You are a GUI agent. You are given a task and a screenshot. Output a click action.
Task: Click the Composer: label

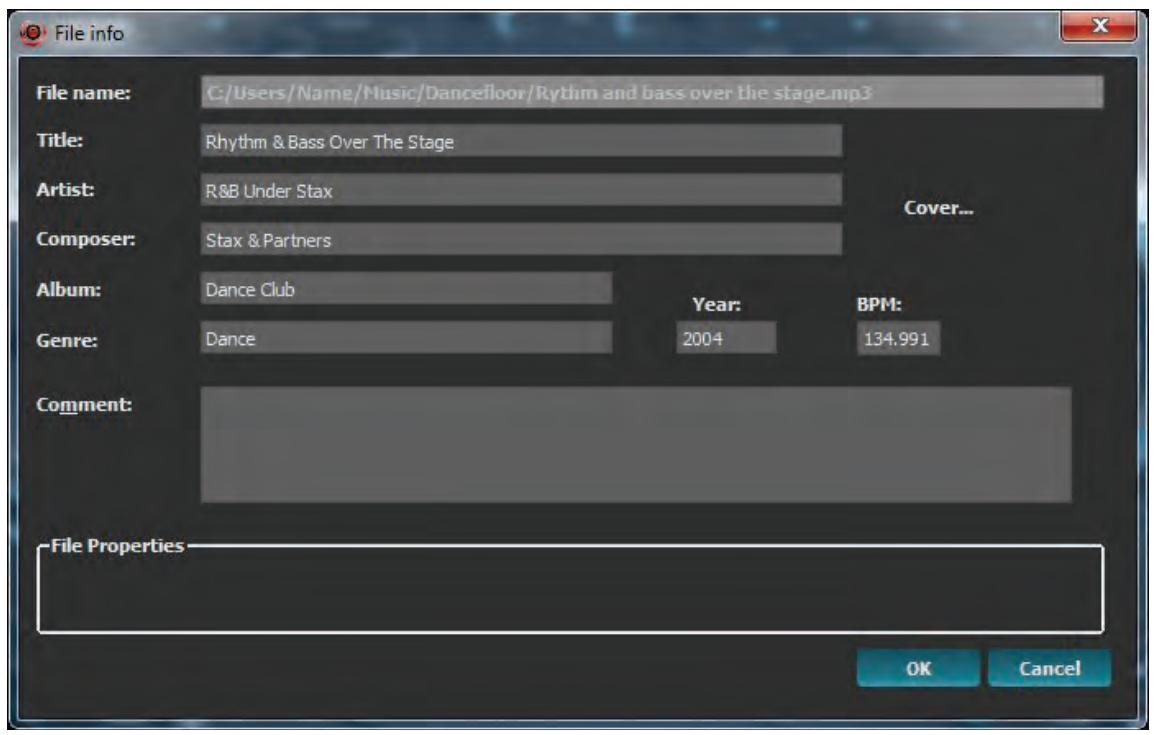tap(86, 239)
